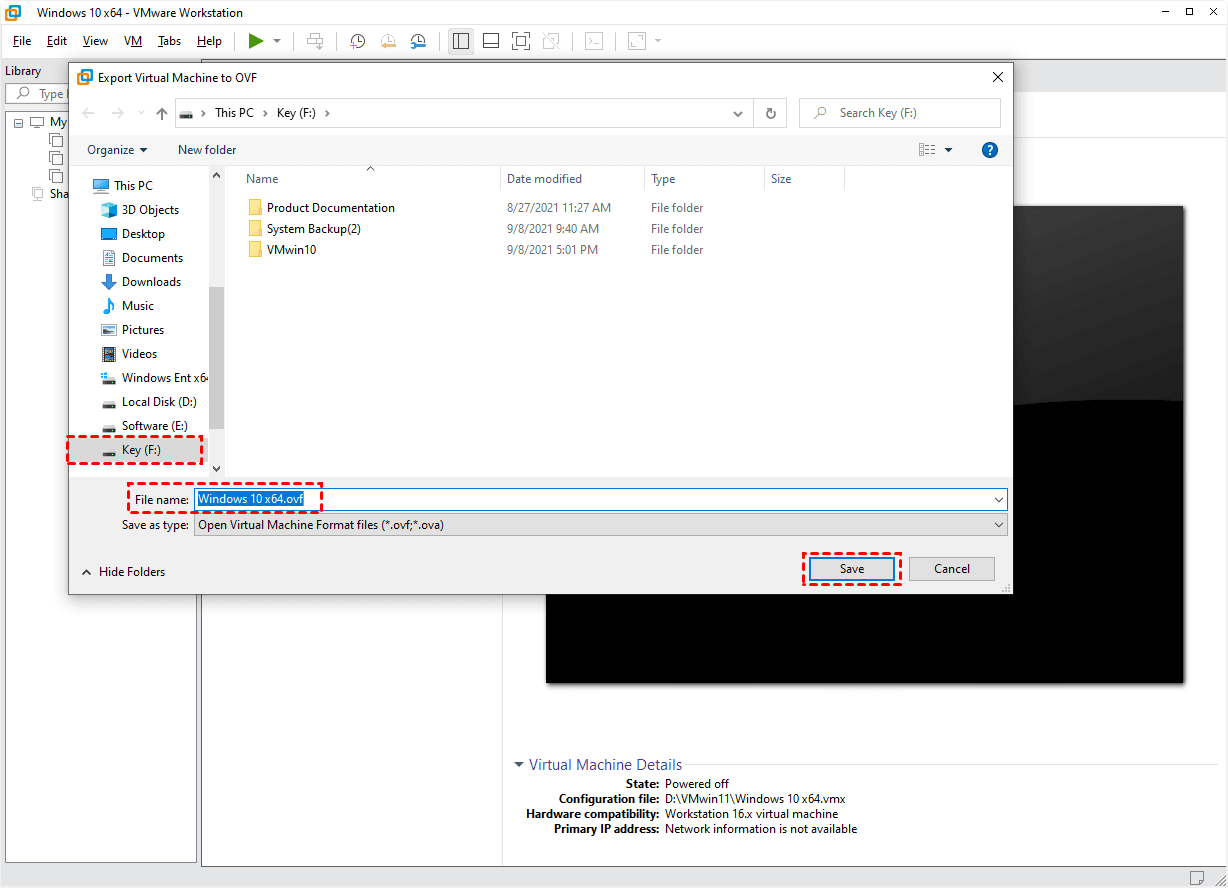Open the recent locations dropdown chevron

pos(141,114)
